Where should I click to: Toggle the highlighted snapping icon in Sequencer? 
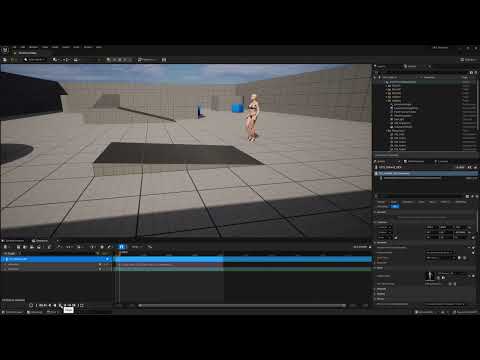point(122,247)
